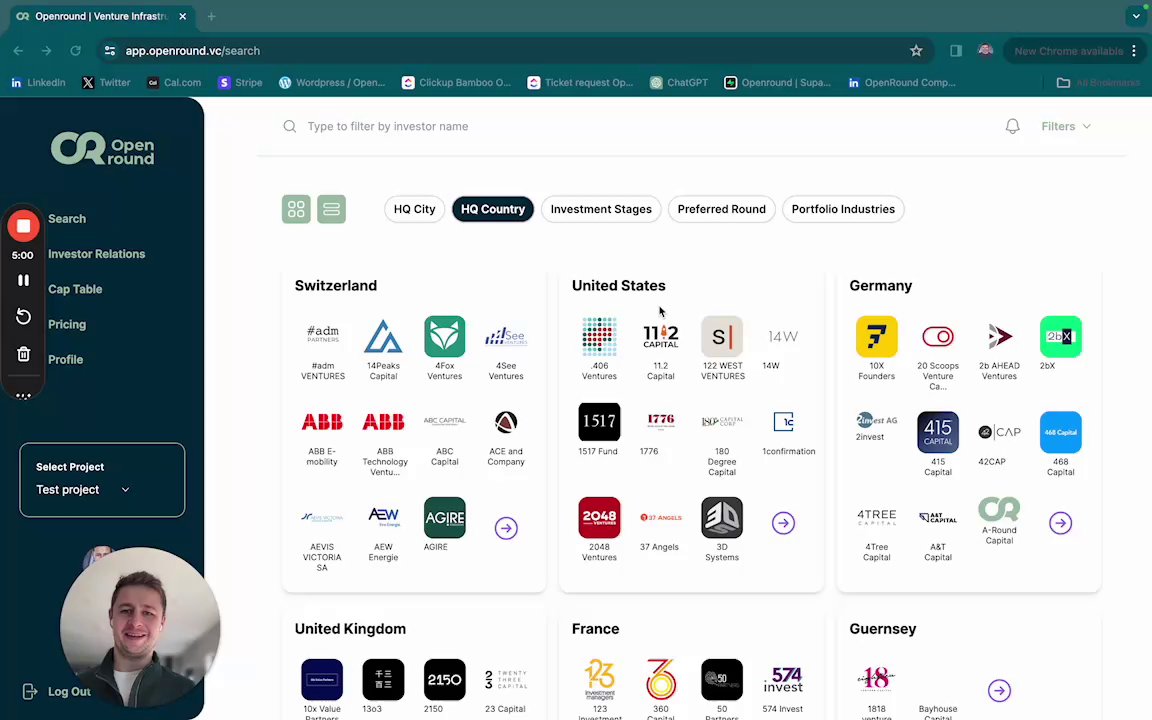Open the 574 Invest logo
Viewport: 1152px width, 720px height.
pos(783,680)
